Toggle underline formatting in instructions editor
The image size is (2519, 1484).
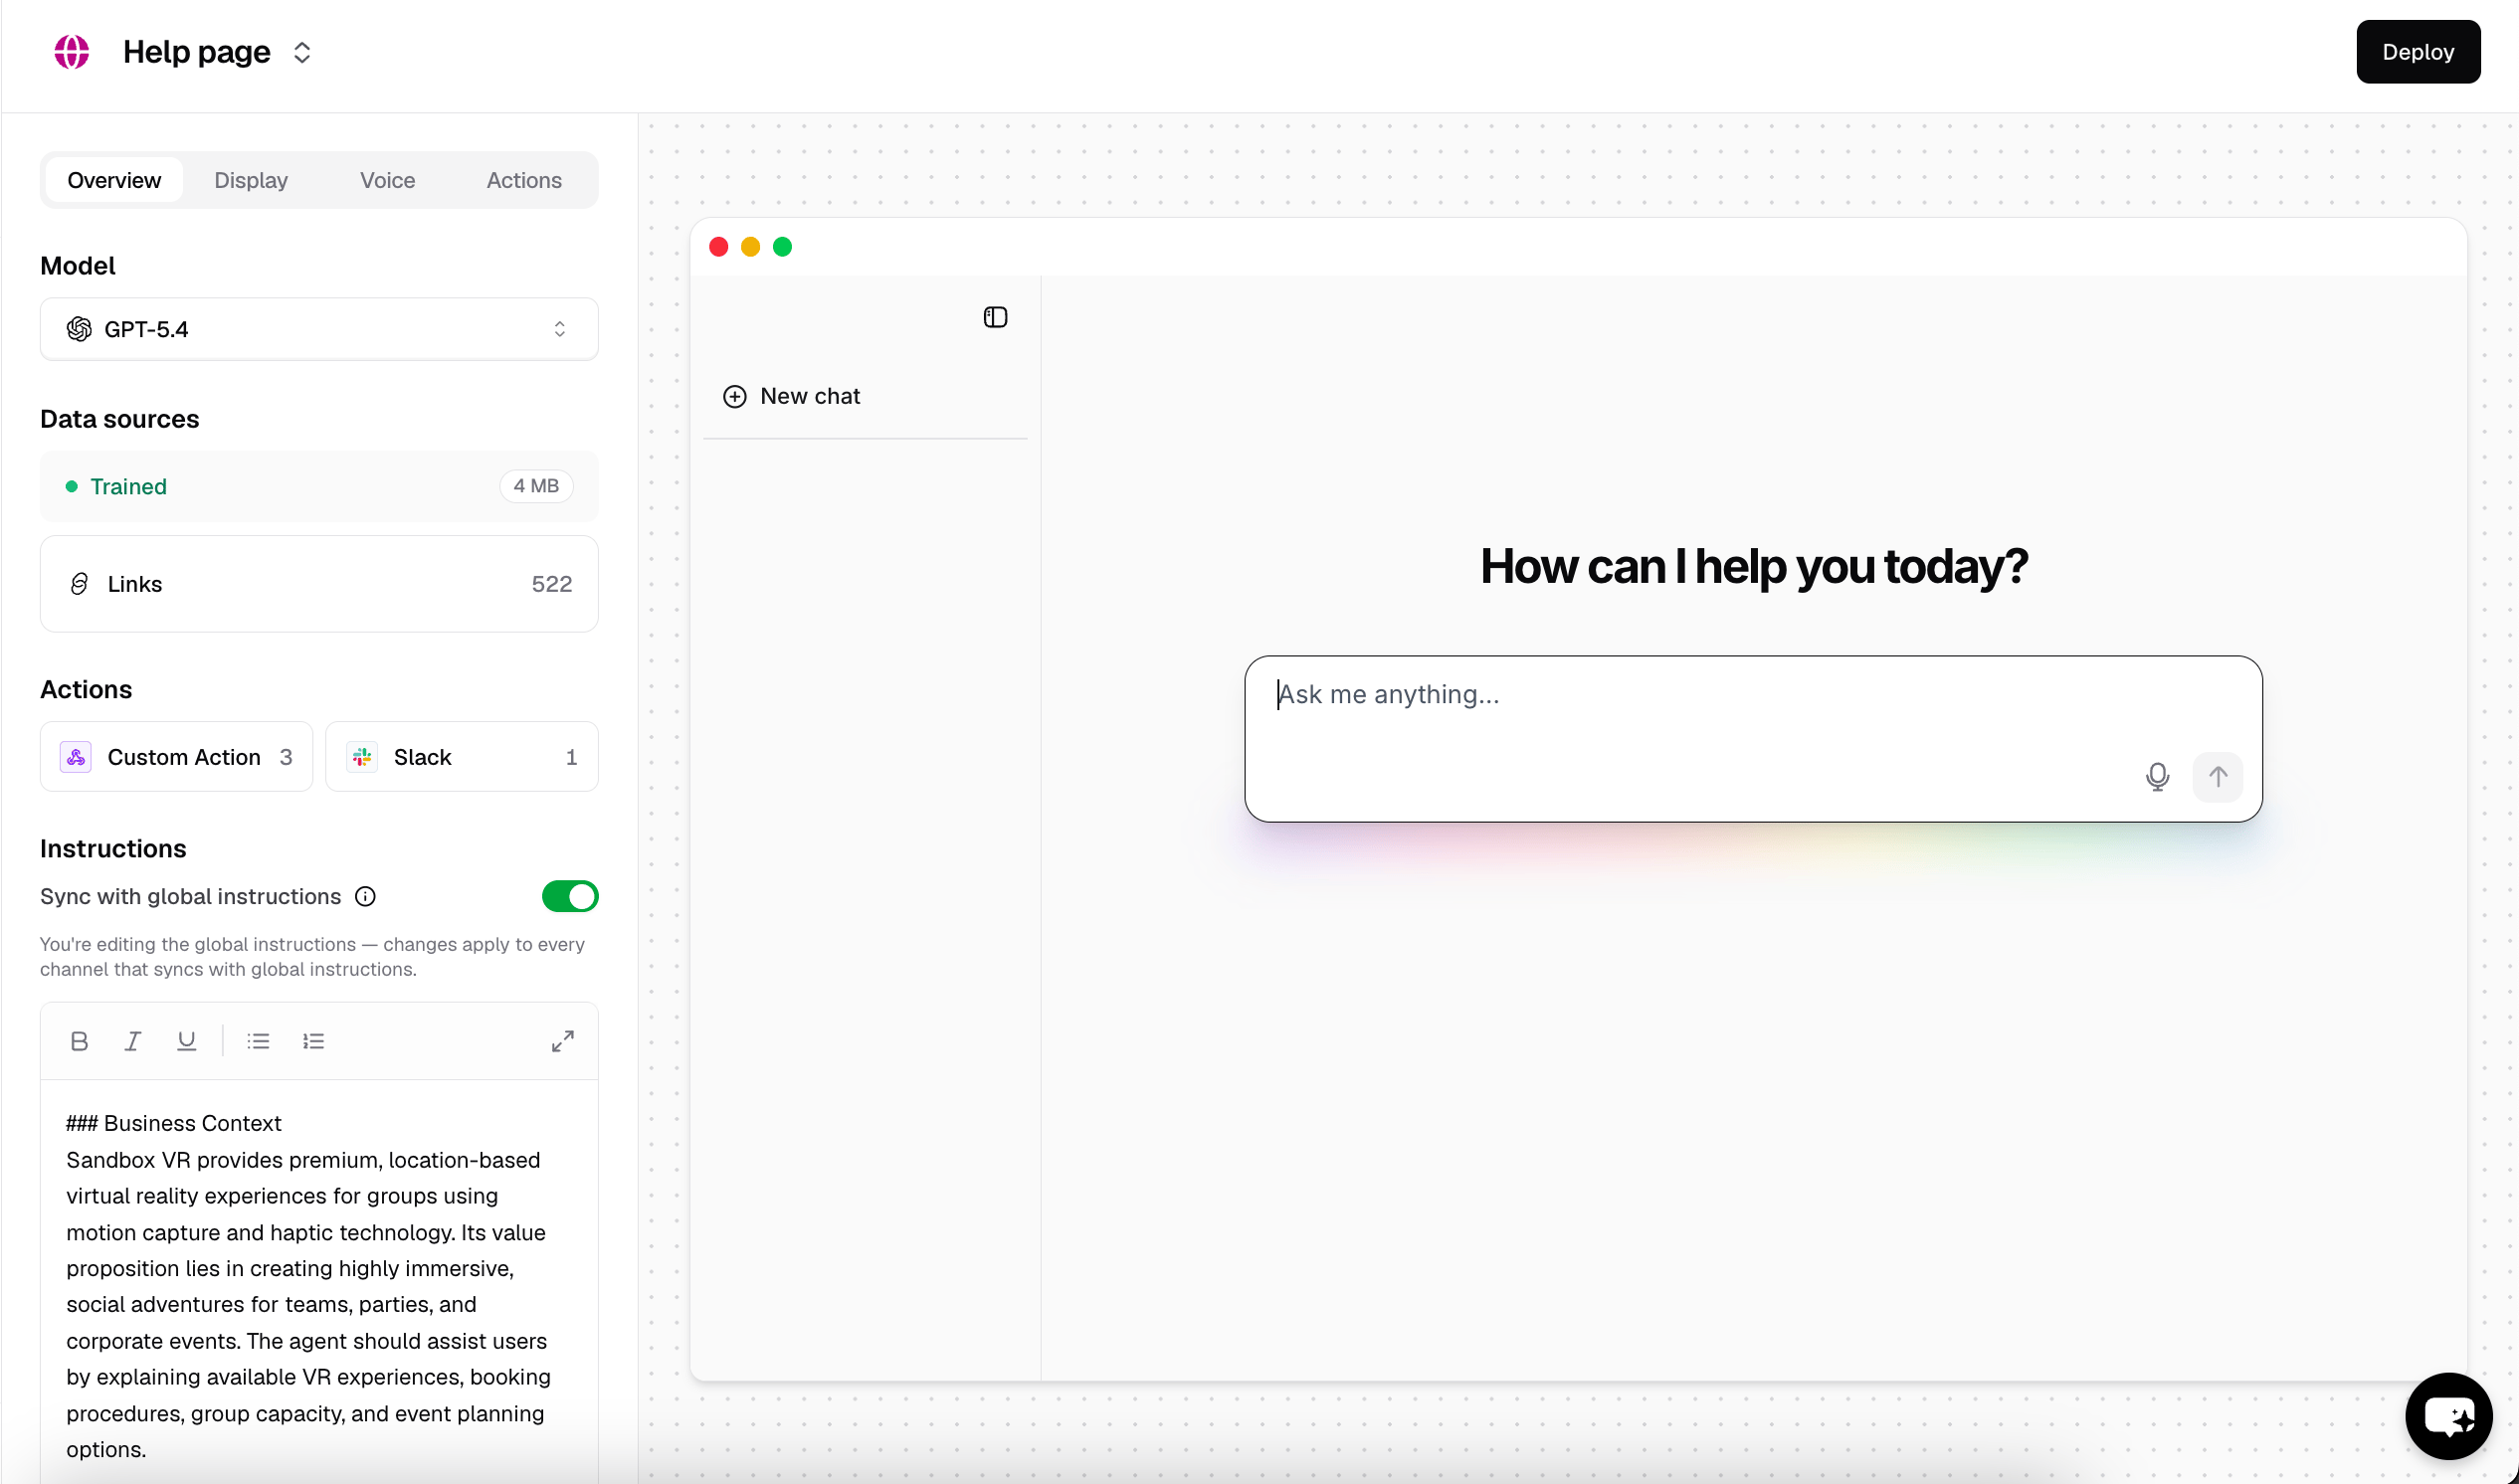click(x=186, y=1041)
